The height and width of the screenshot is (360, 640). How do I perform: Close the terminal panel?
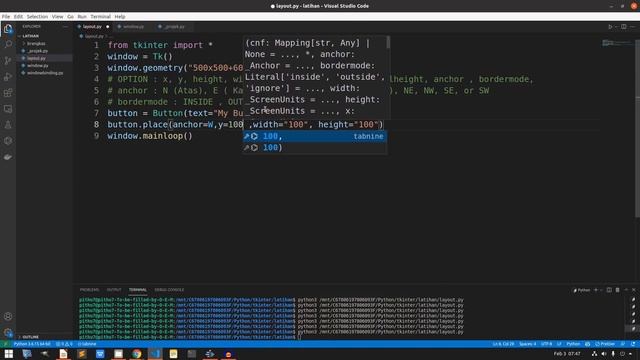pyautogui.click(x=634, y=290)
